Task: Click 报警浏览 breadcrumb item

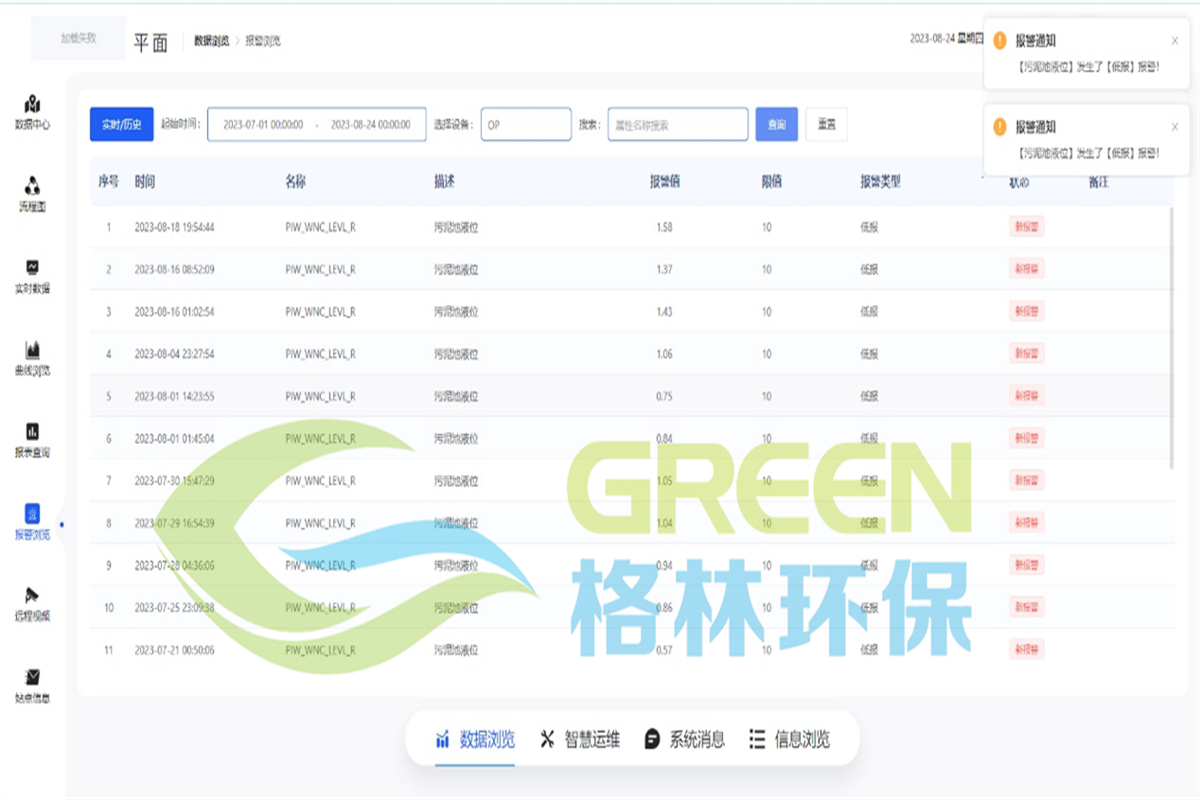Action: pyautogui.click(x=263, y=41)
